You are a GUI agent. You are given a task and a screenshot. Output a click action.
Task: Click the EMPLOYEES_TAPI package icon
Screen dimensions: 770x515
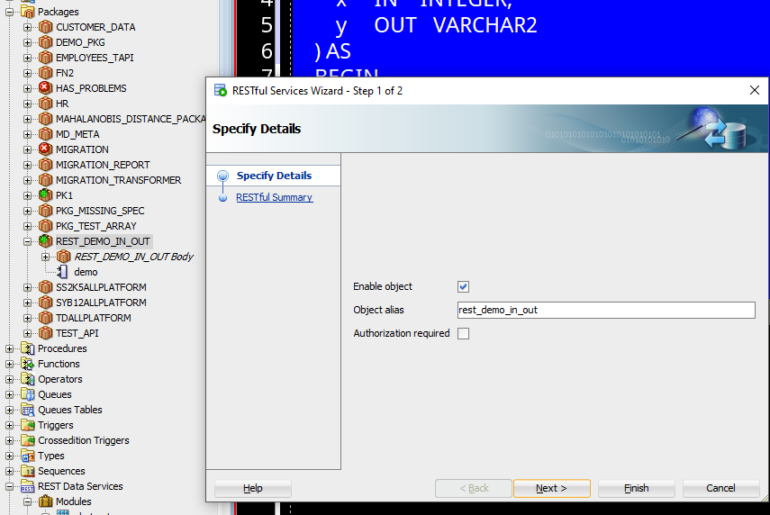click(x=46, y=57)
